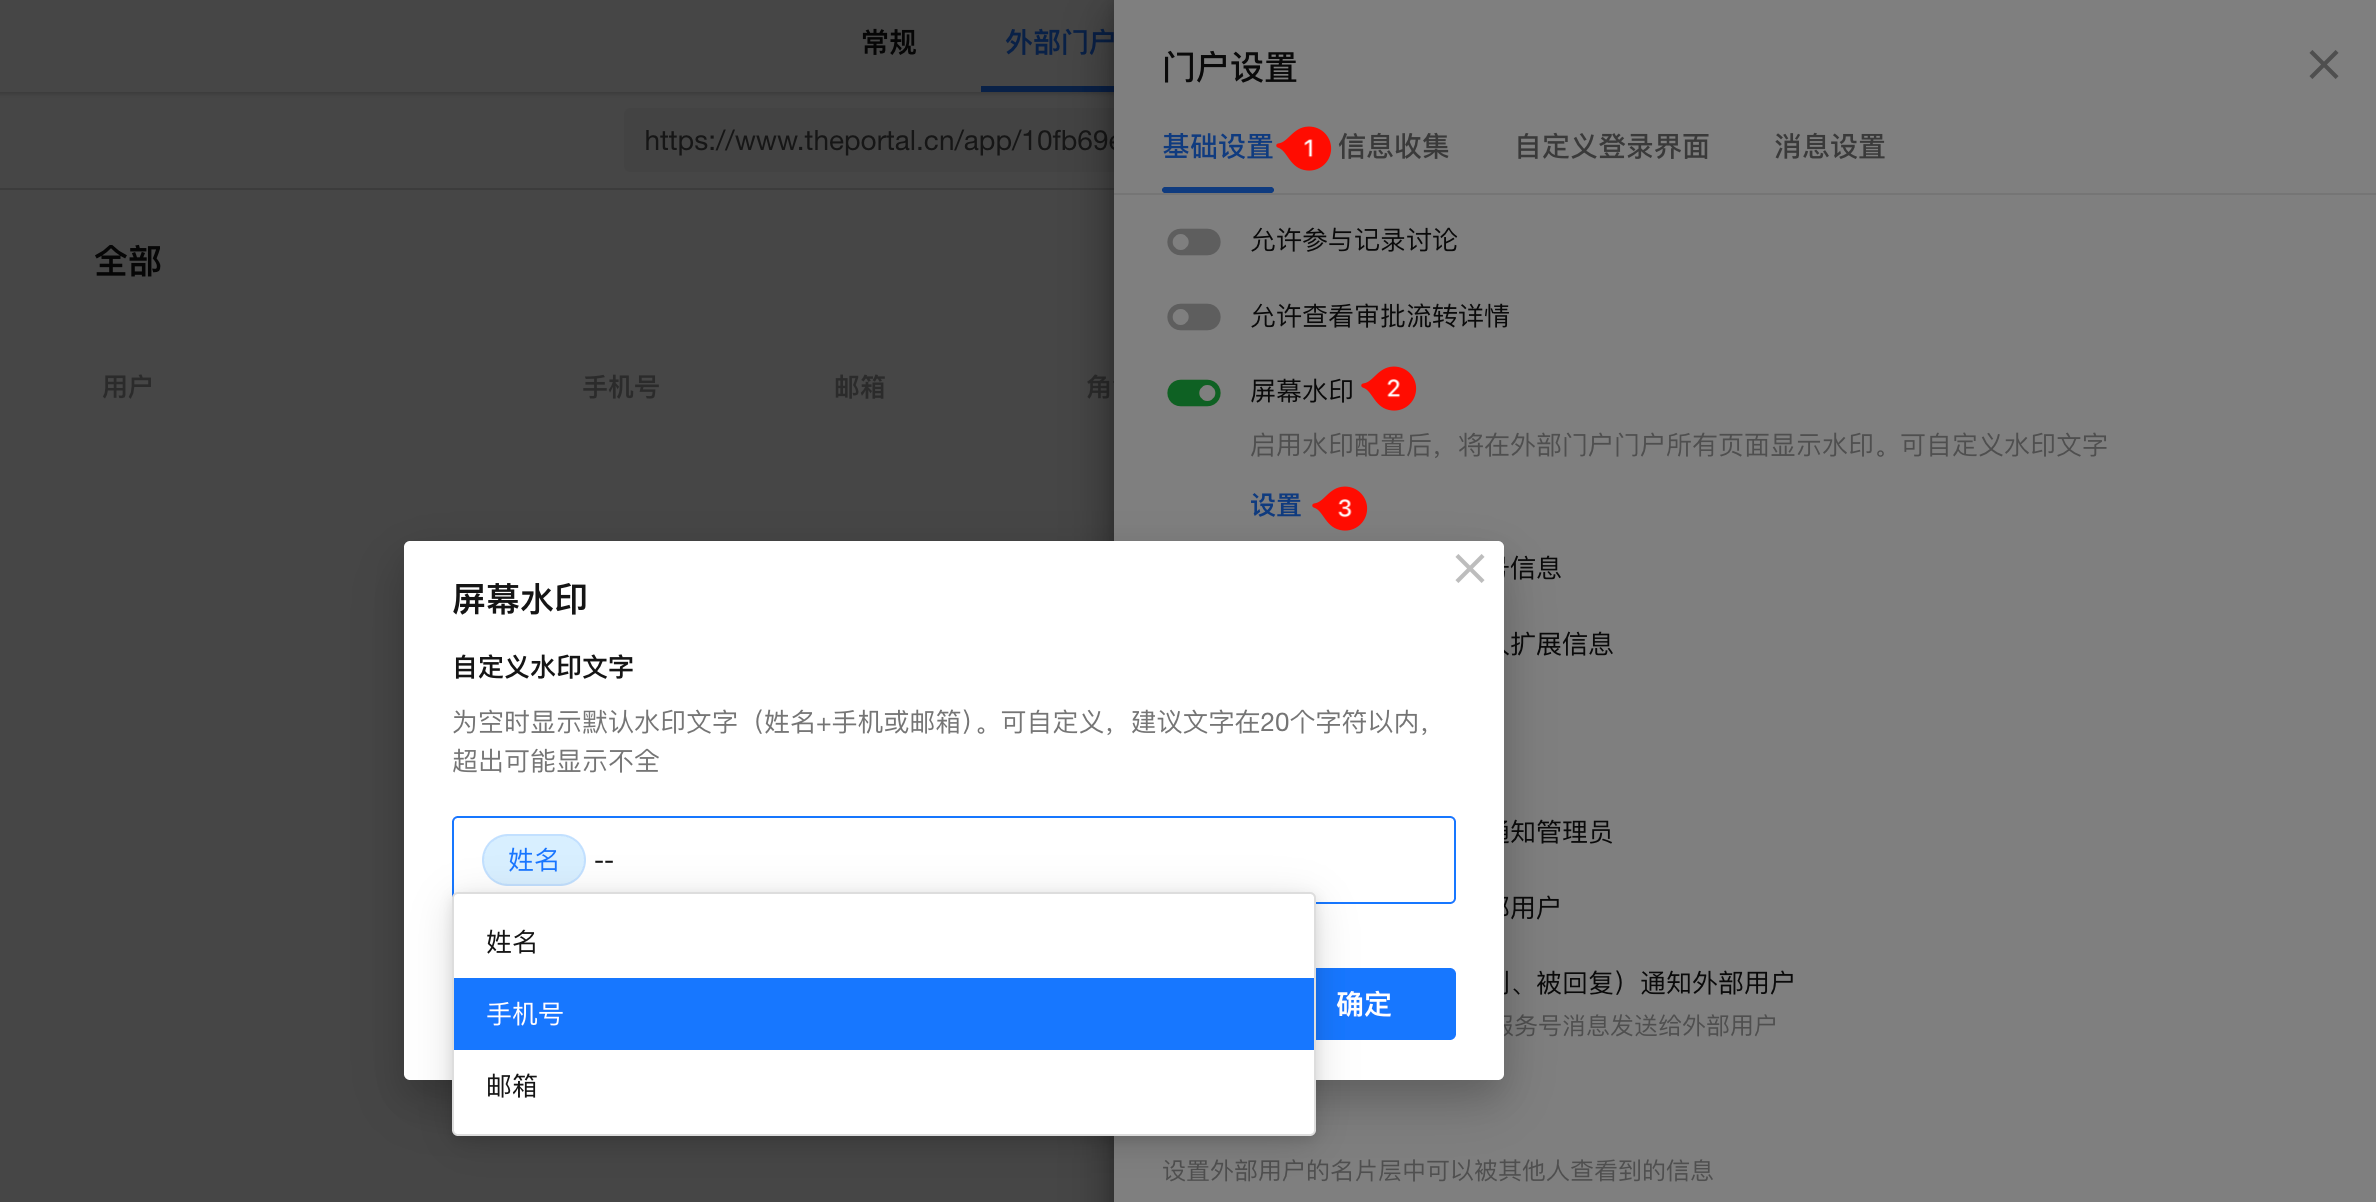Close the 屏幕水印 dialog
Viewport: 2376px width, 1202px height.
(1469, 569)
